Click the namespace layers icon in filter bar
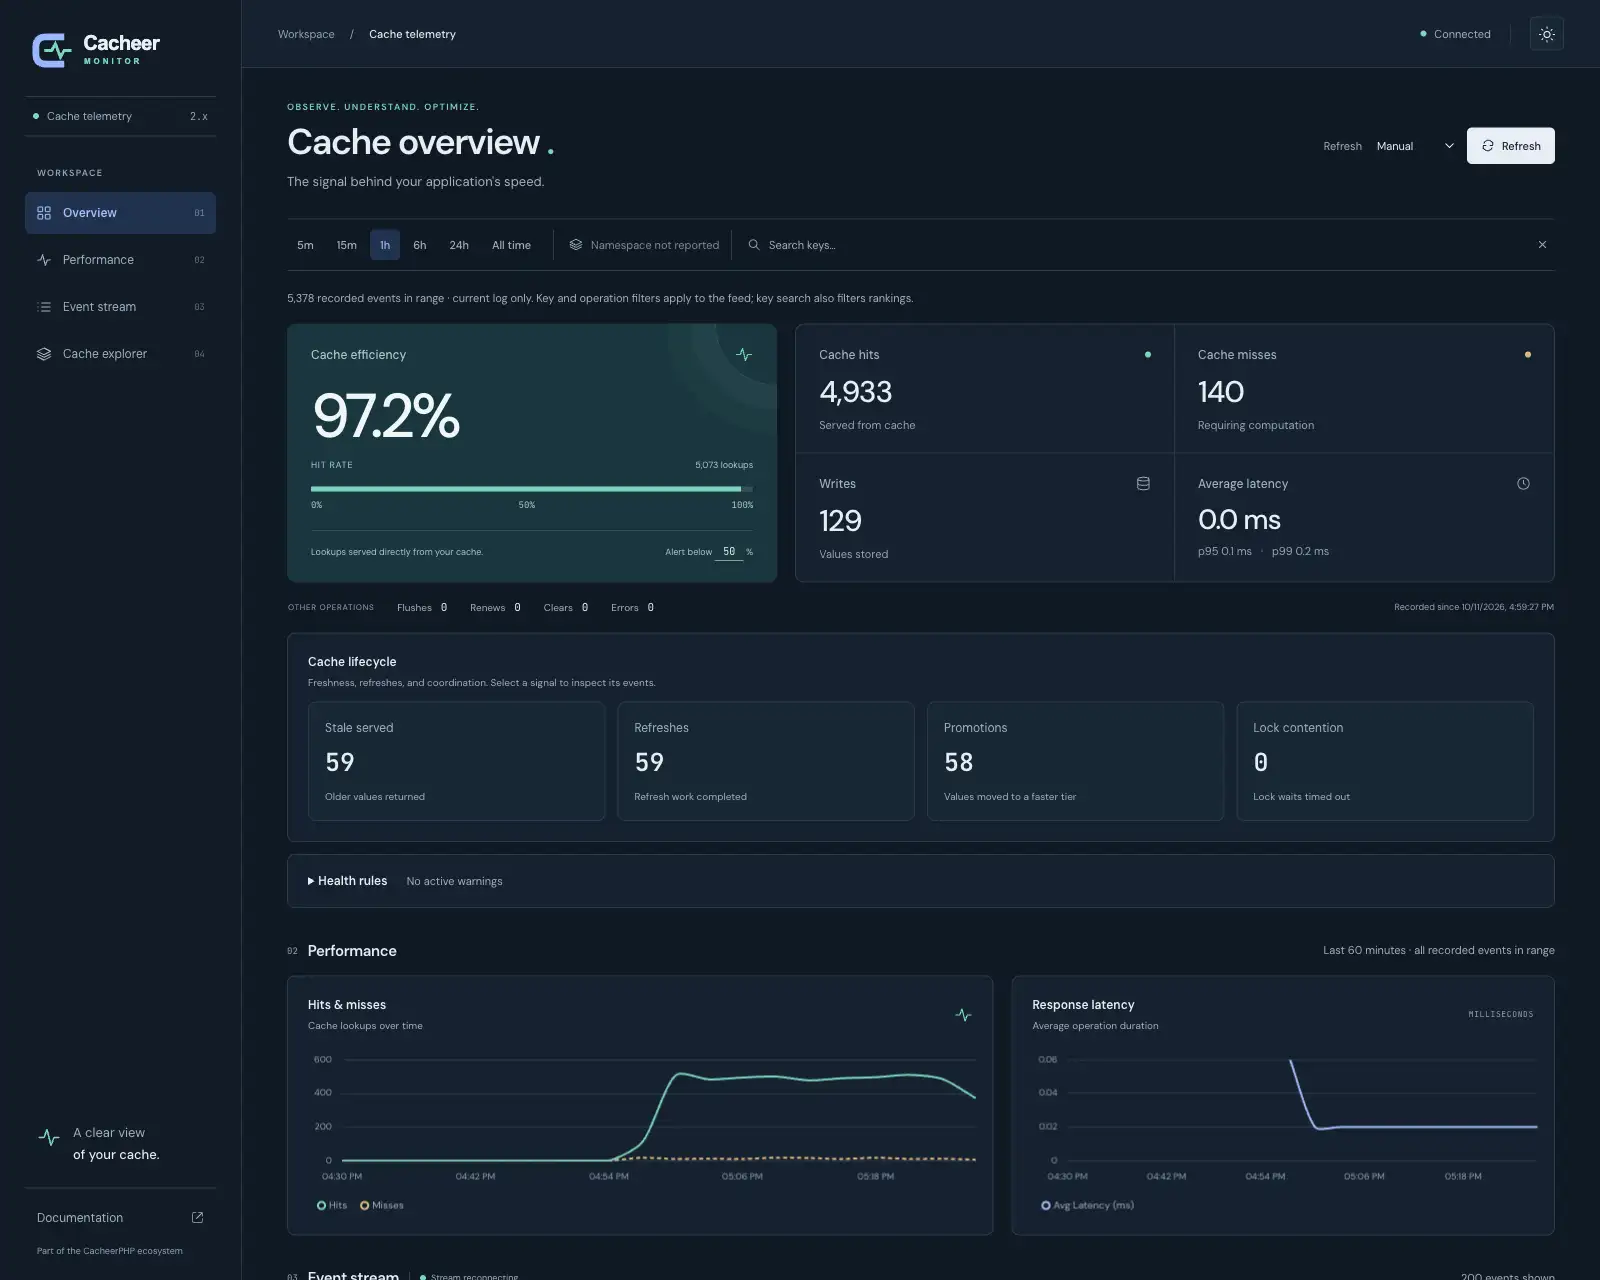 pyautogui.click(x=576, y=245)
